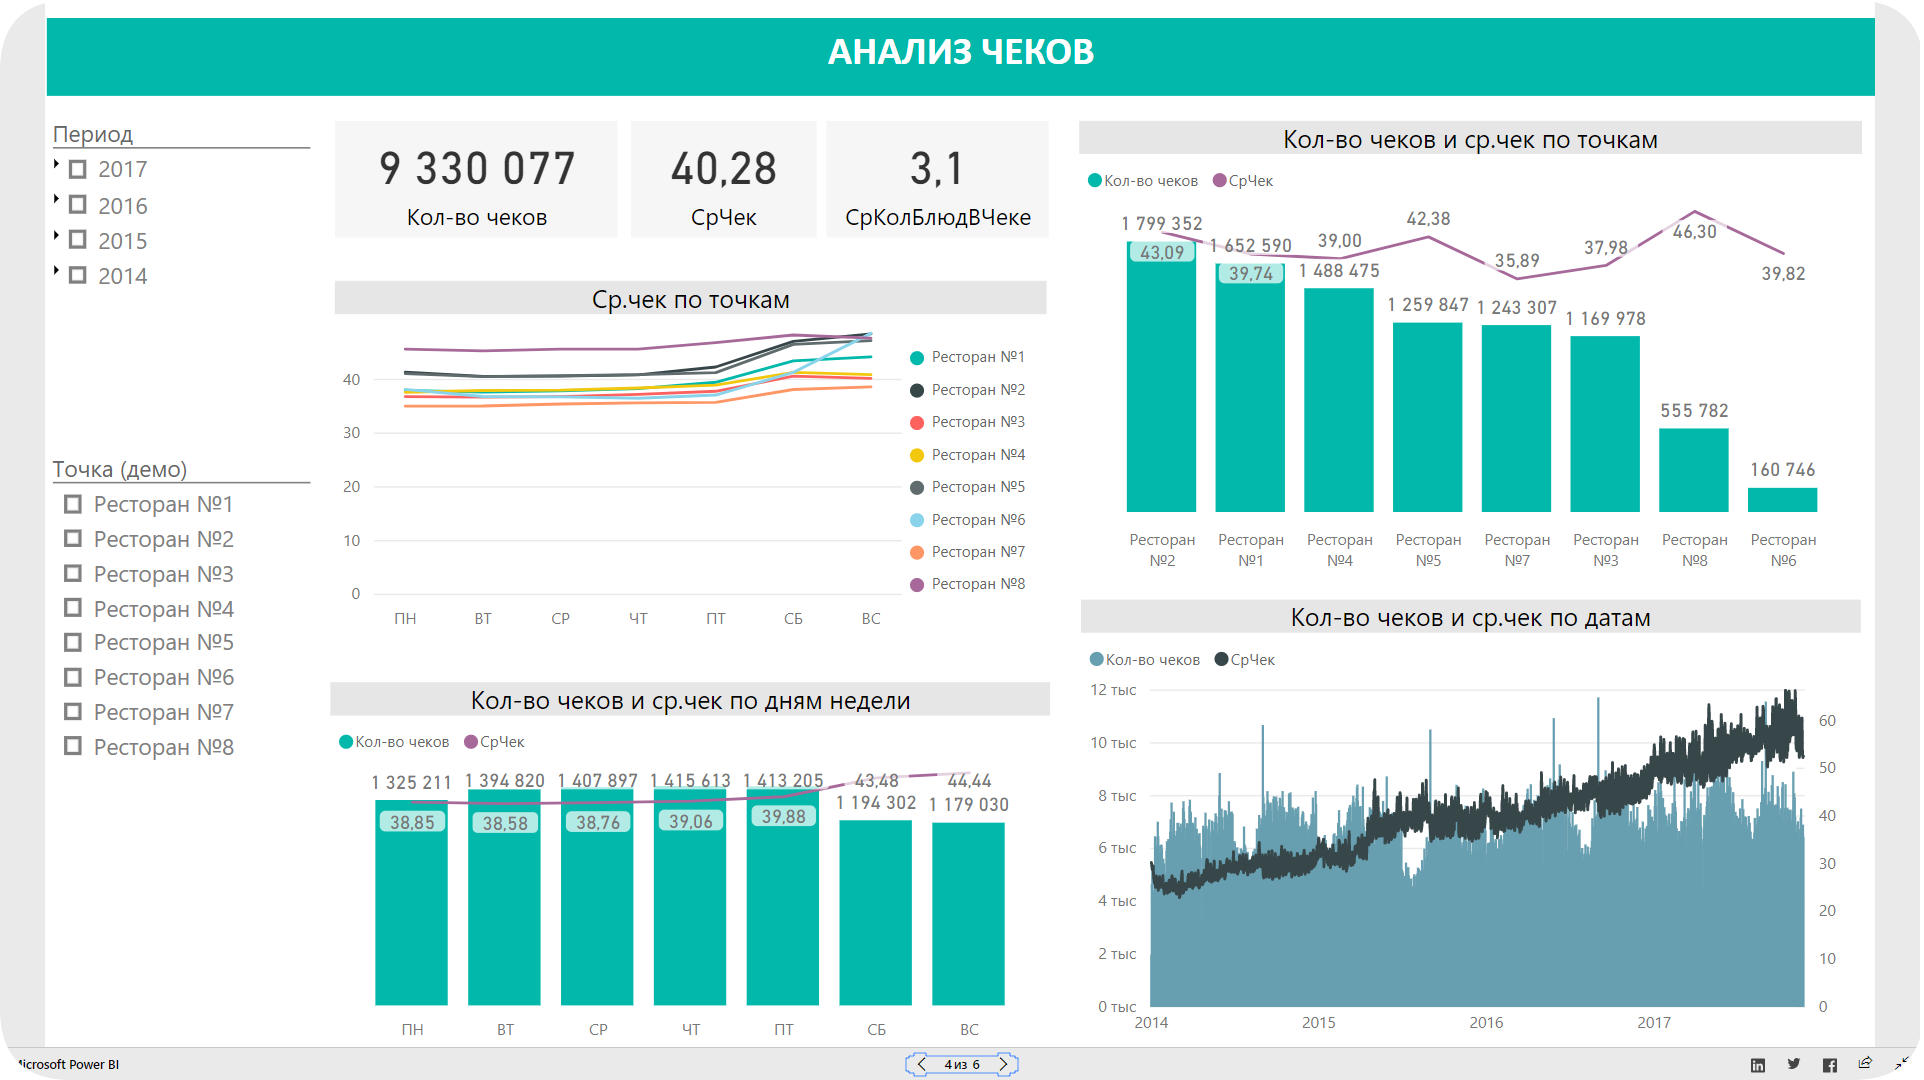Enable the Ресторан №8 filter checkbox
The width and height of the screenshot is (1924, 1080).
pyautogui.click(x=73, y=746)
